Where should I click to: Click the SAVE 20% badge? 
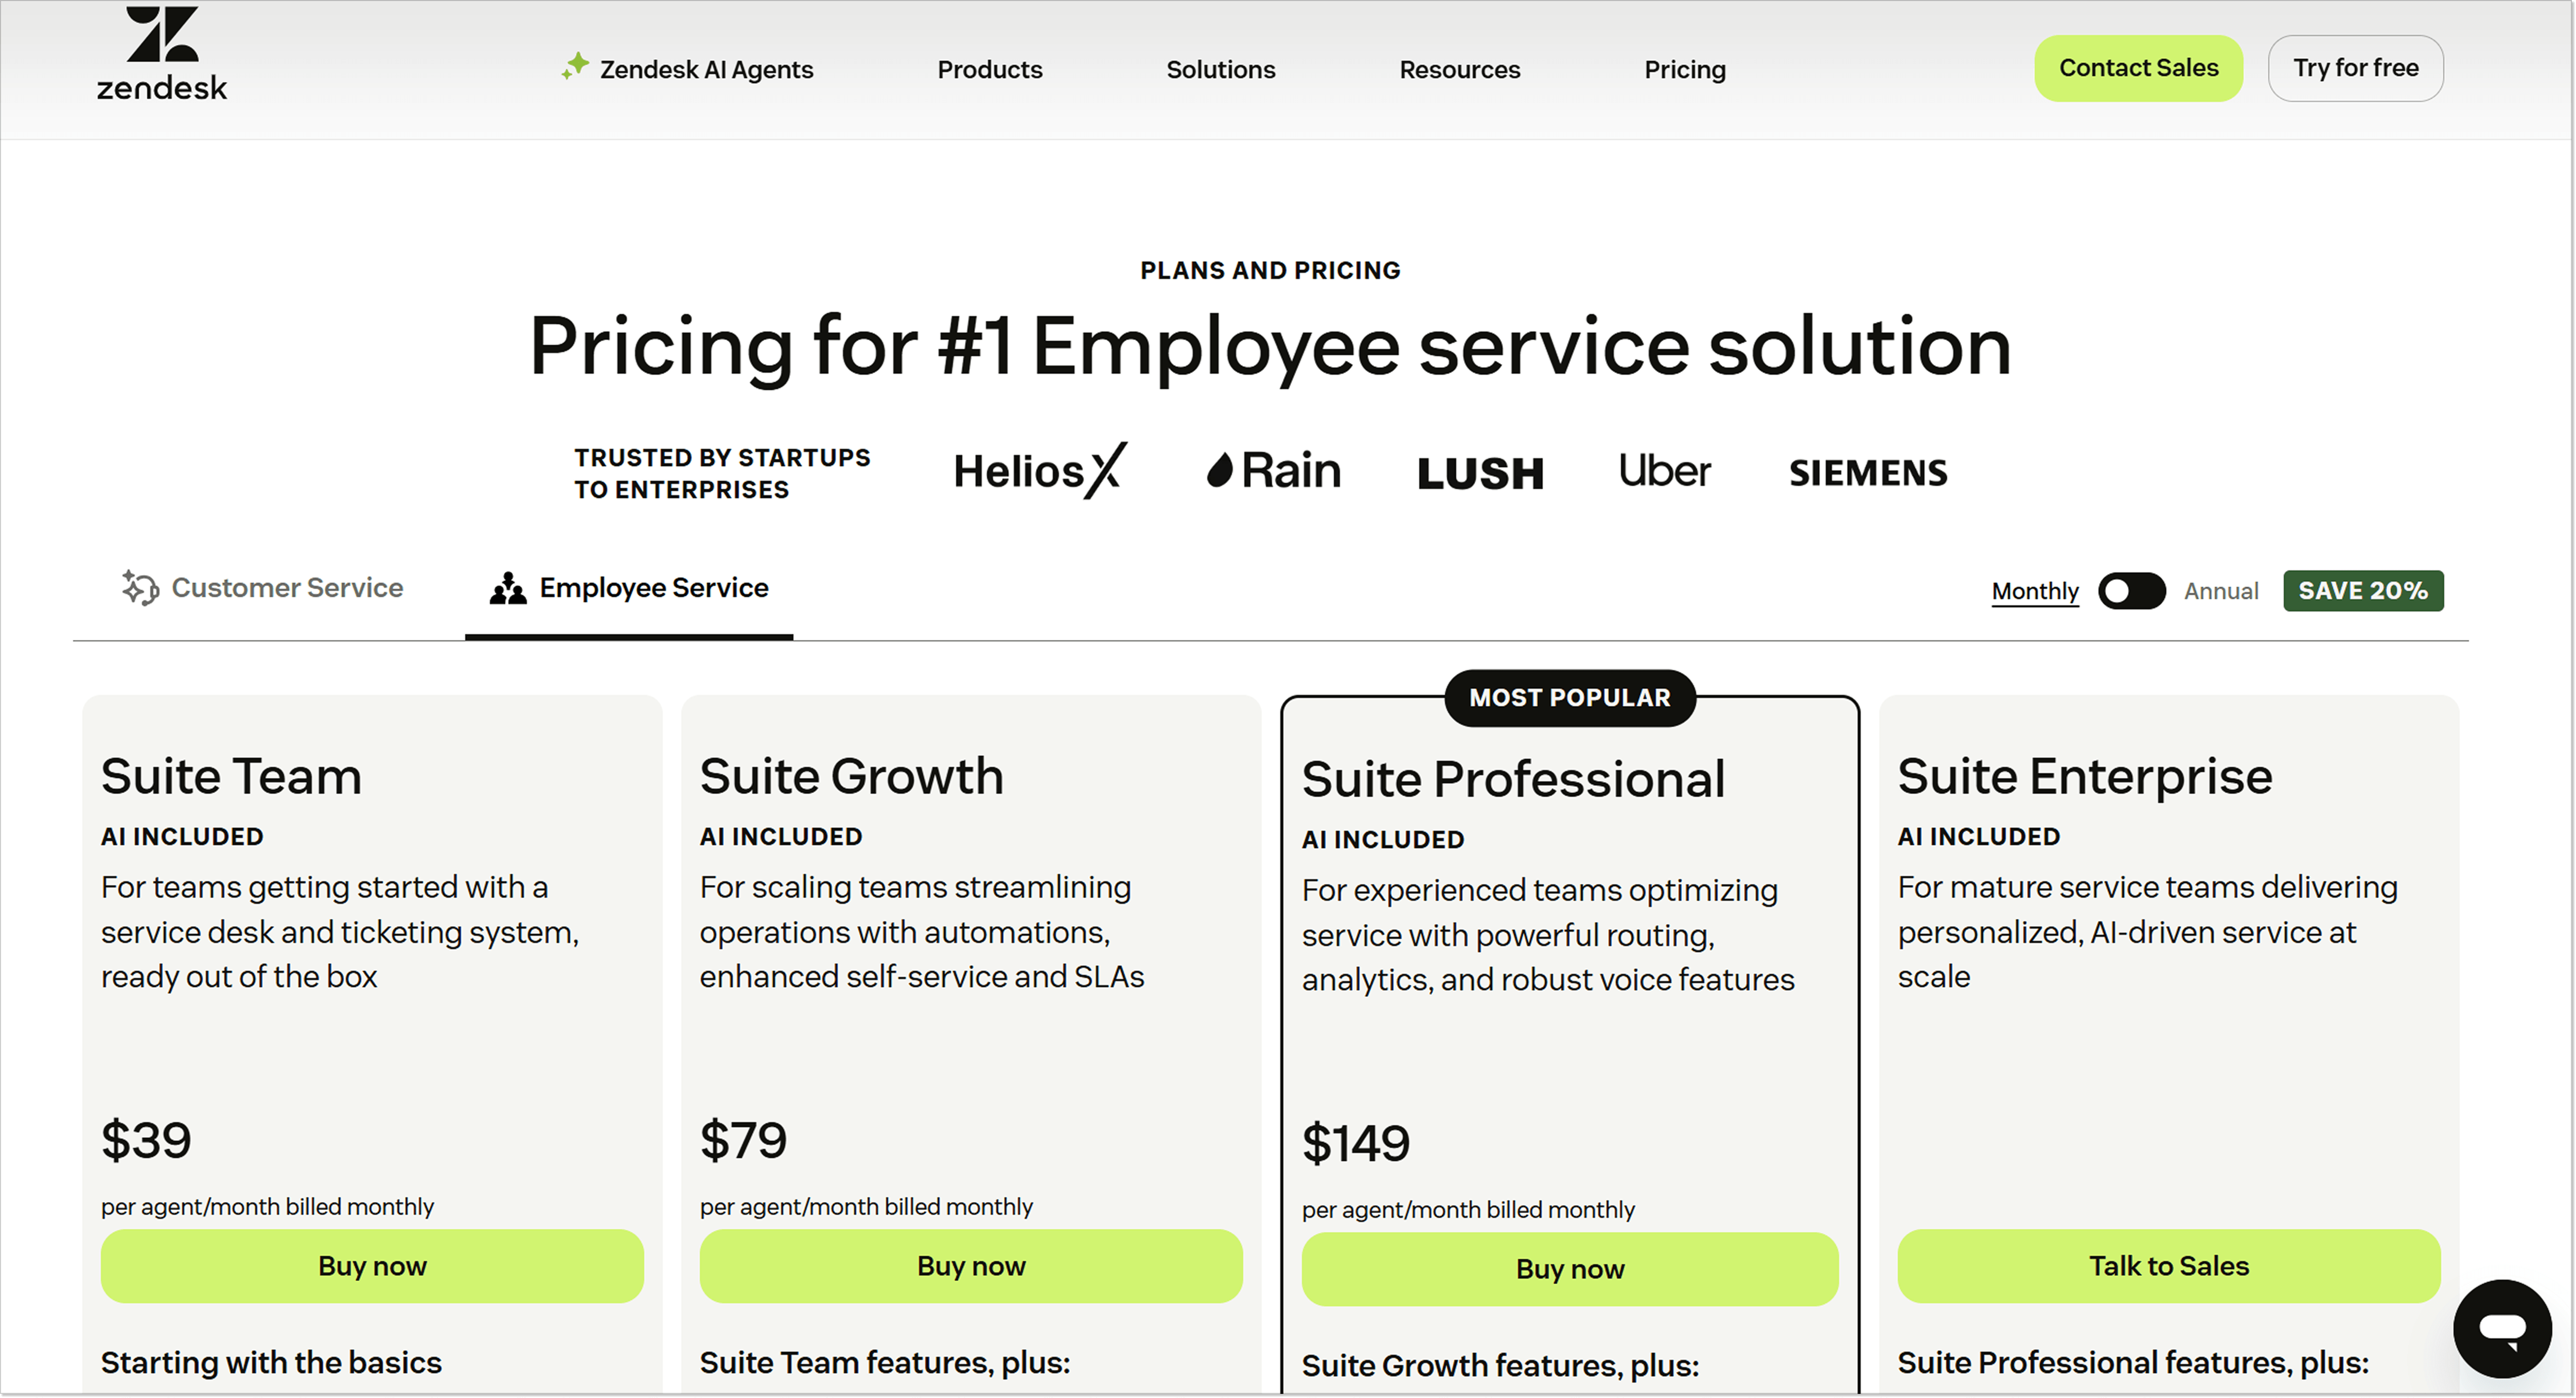click(2363, 591)
